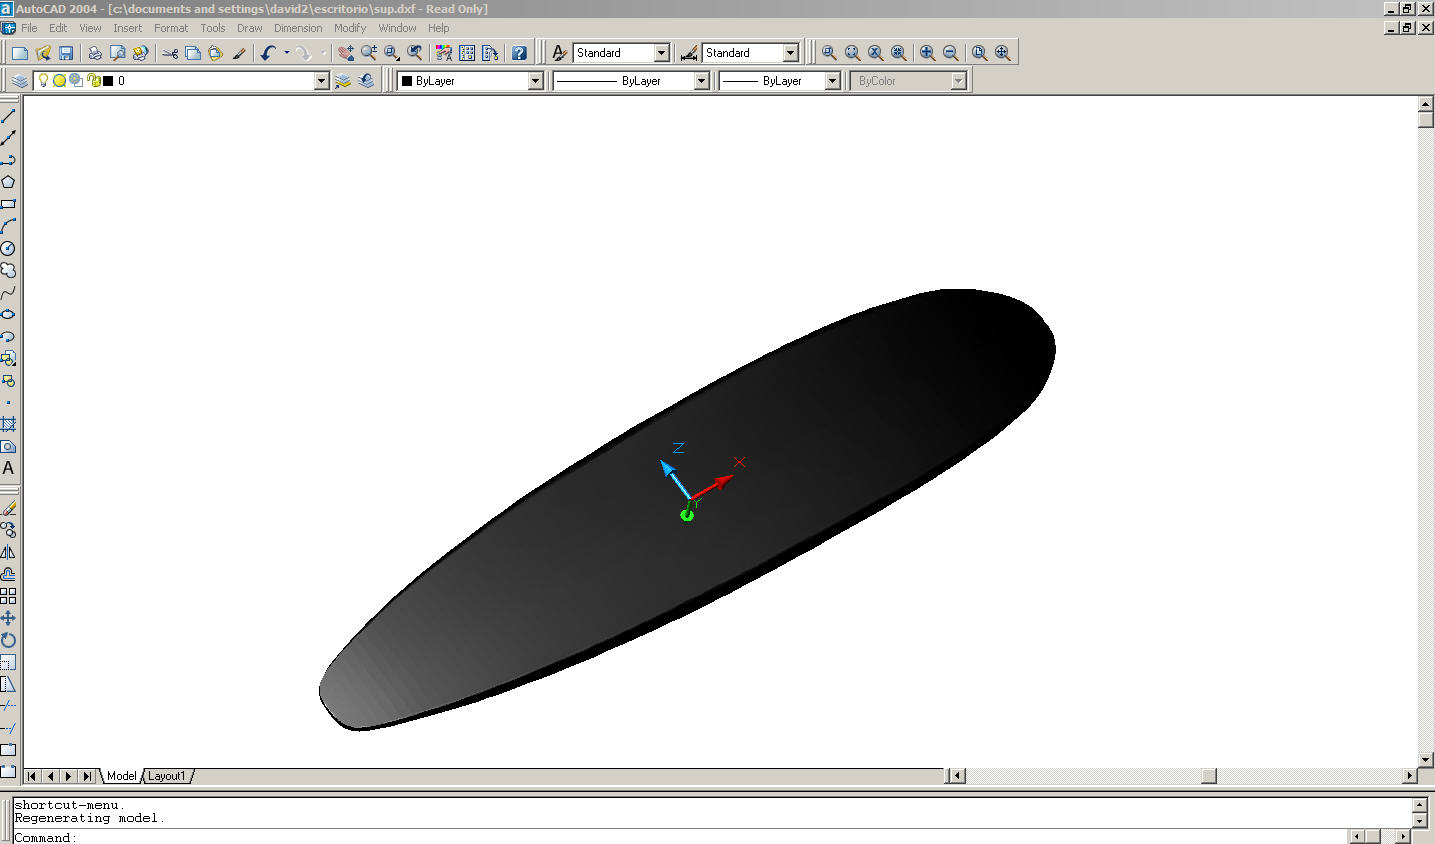
Task: Select the Hatch tool
Action: coord(8,424)
